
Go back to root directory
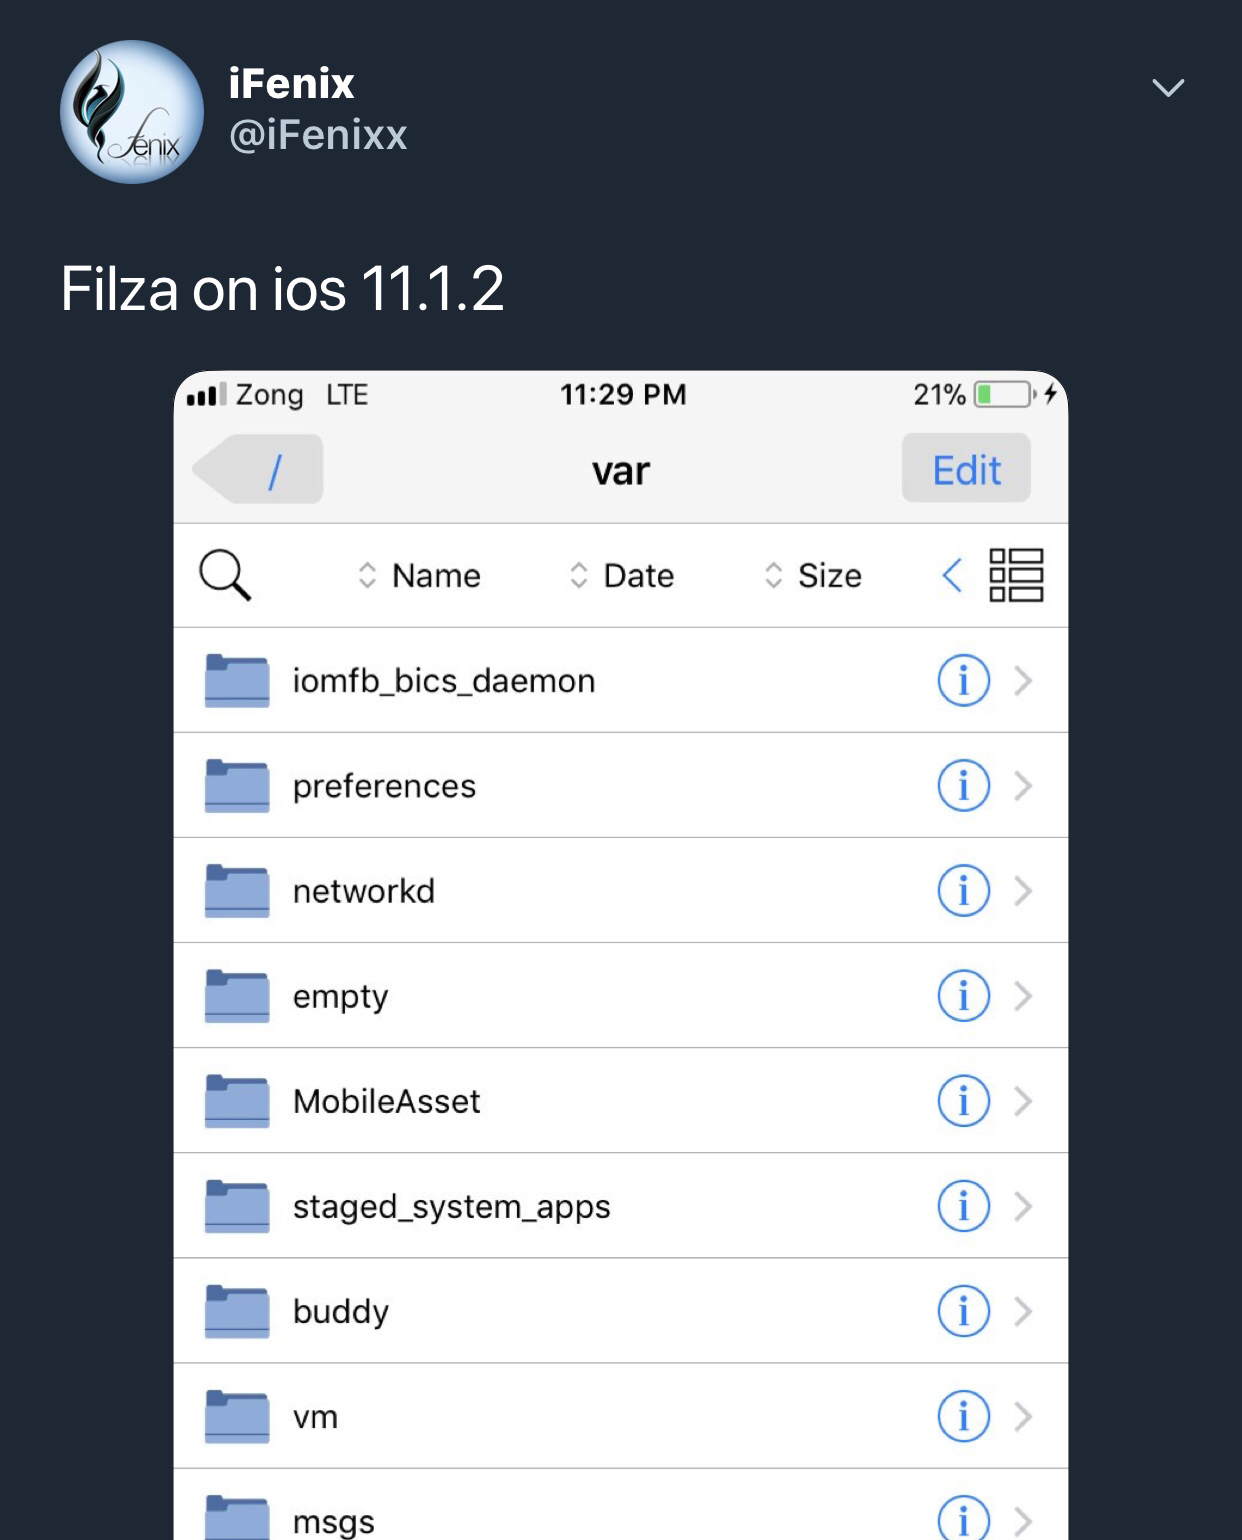(x=258, y=469)
